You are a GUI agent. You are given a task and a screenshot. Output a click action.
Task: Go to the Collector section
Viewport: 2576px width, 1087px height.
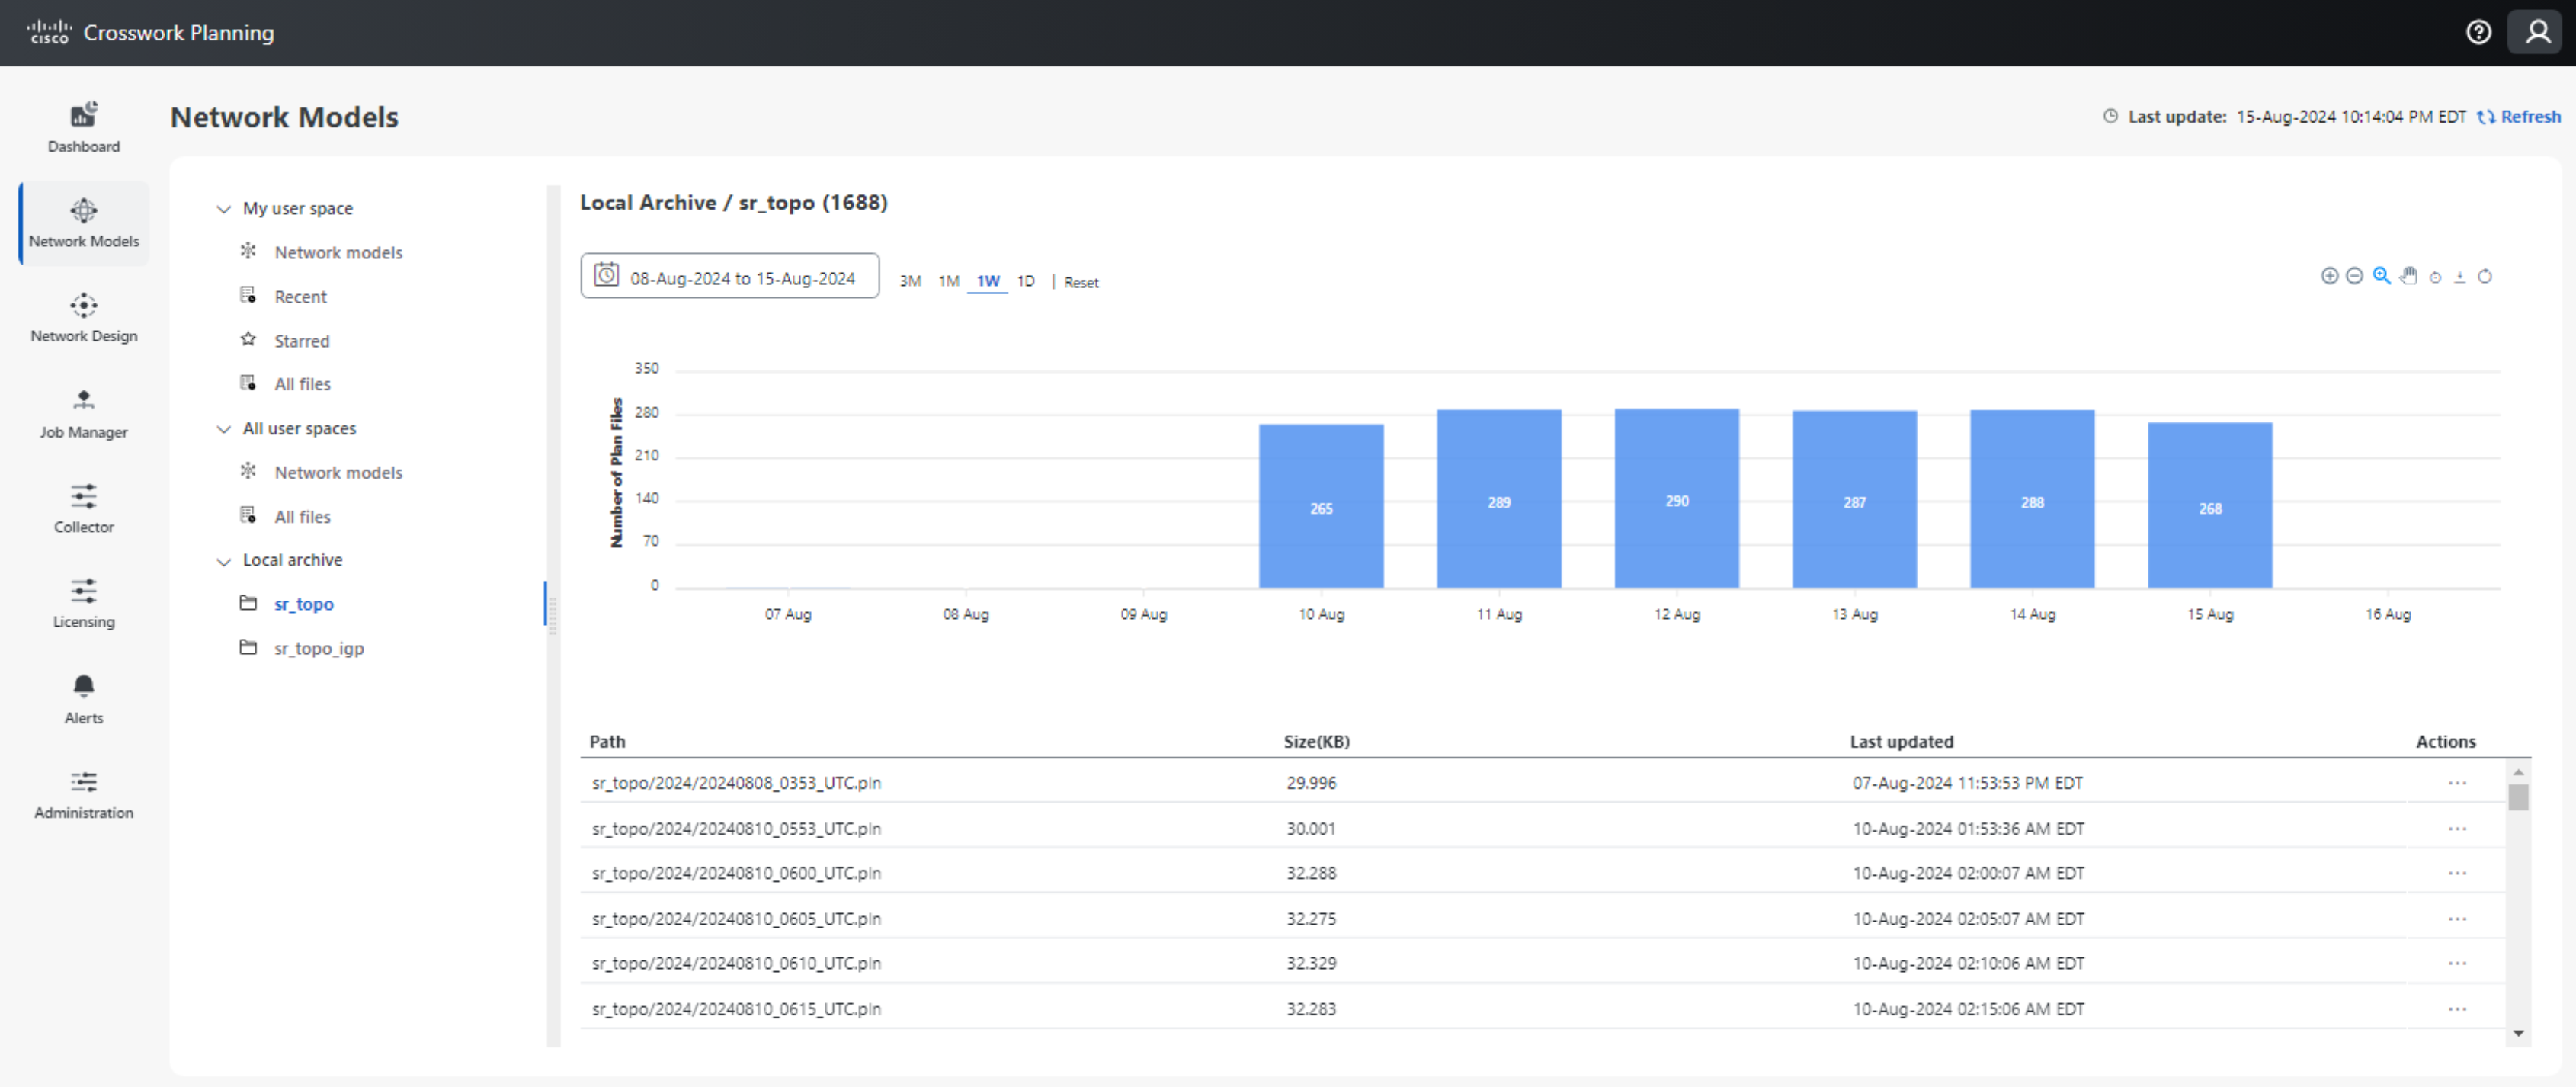pos(84,509)
